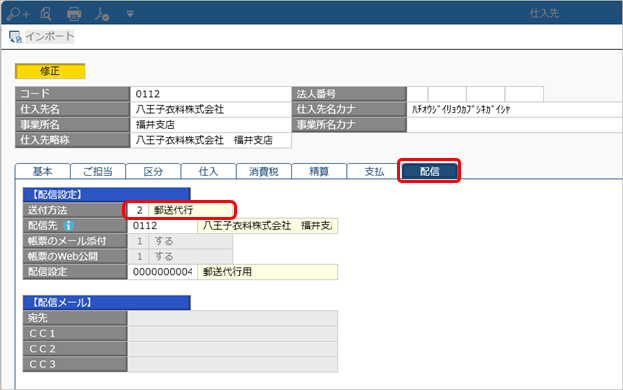The width and height of the screenshot is (623, 390).
Task: Click the CC1 mail field
Action: (232, 334)
